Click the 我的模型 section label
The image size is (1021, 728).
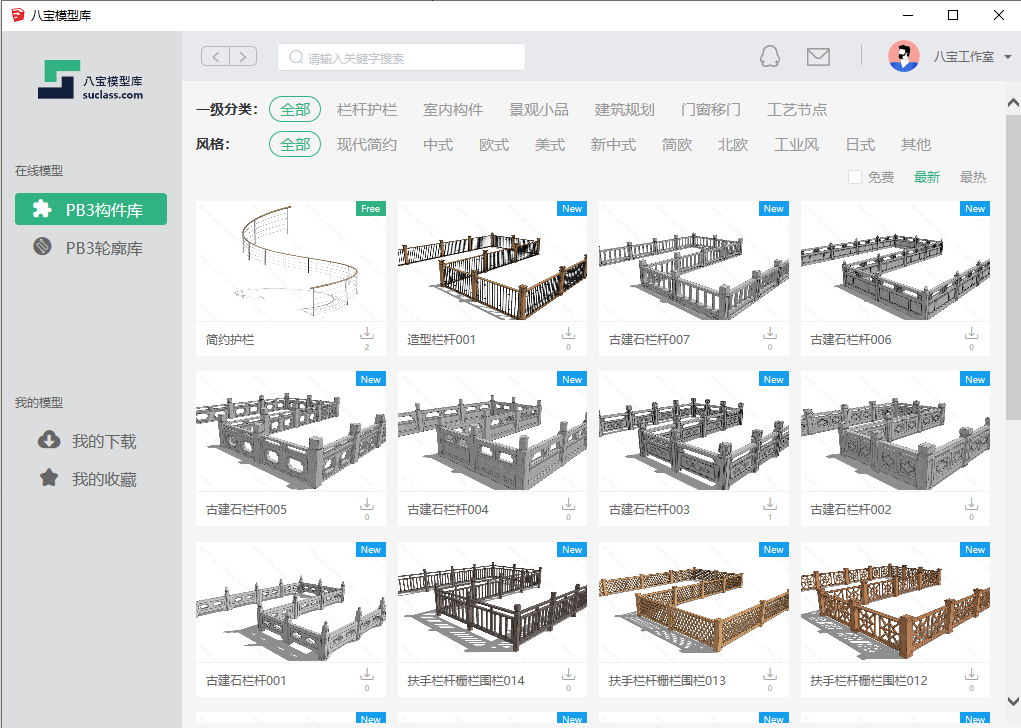pyautogui.click(x=39, y=402)
